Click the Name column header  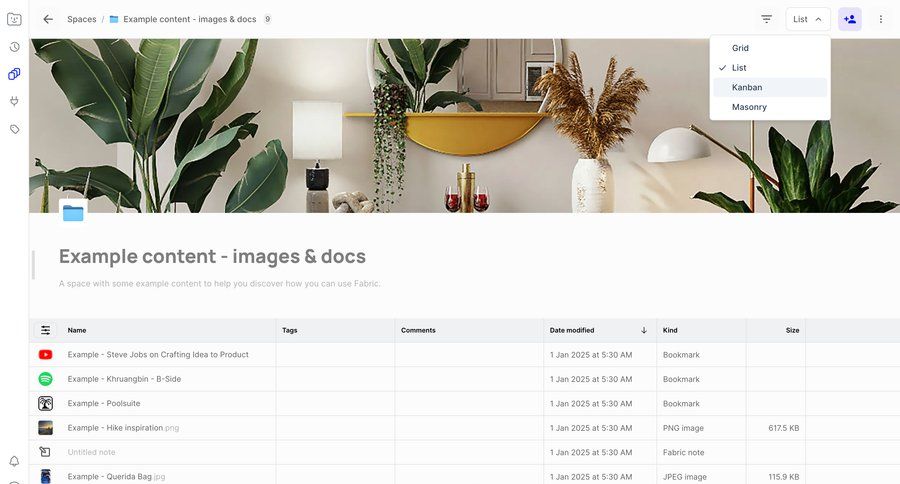coord(77,330)
